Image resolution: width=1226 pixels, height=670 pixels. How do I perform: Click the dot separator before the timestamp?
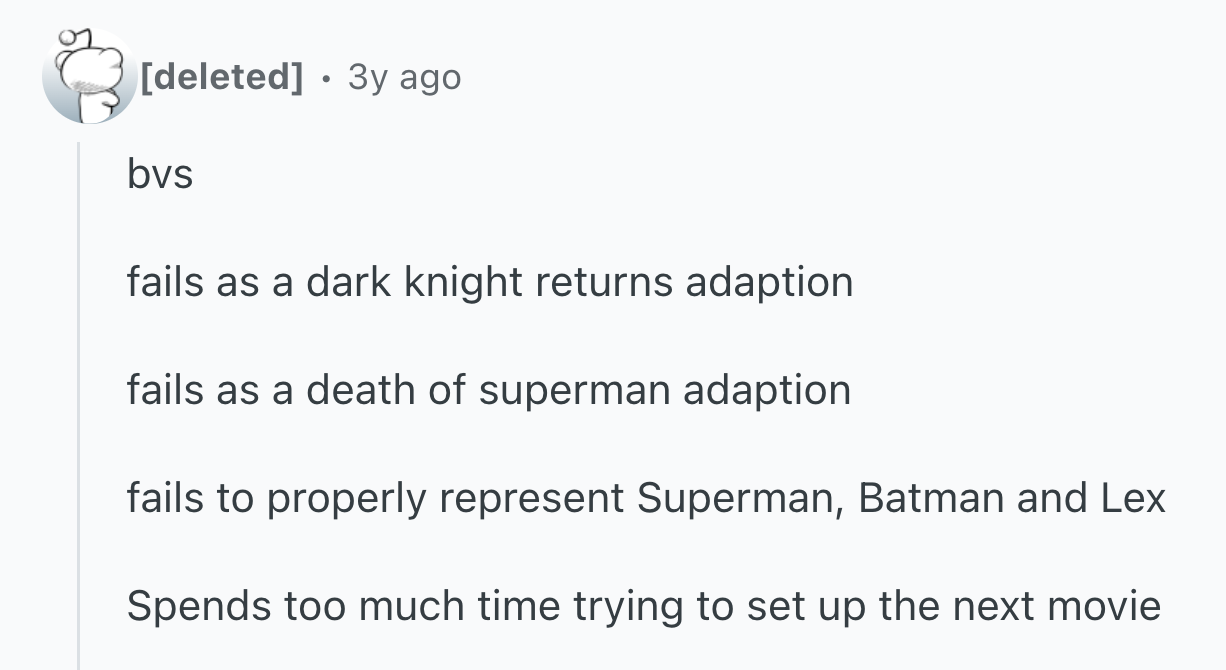point(325,77)
